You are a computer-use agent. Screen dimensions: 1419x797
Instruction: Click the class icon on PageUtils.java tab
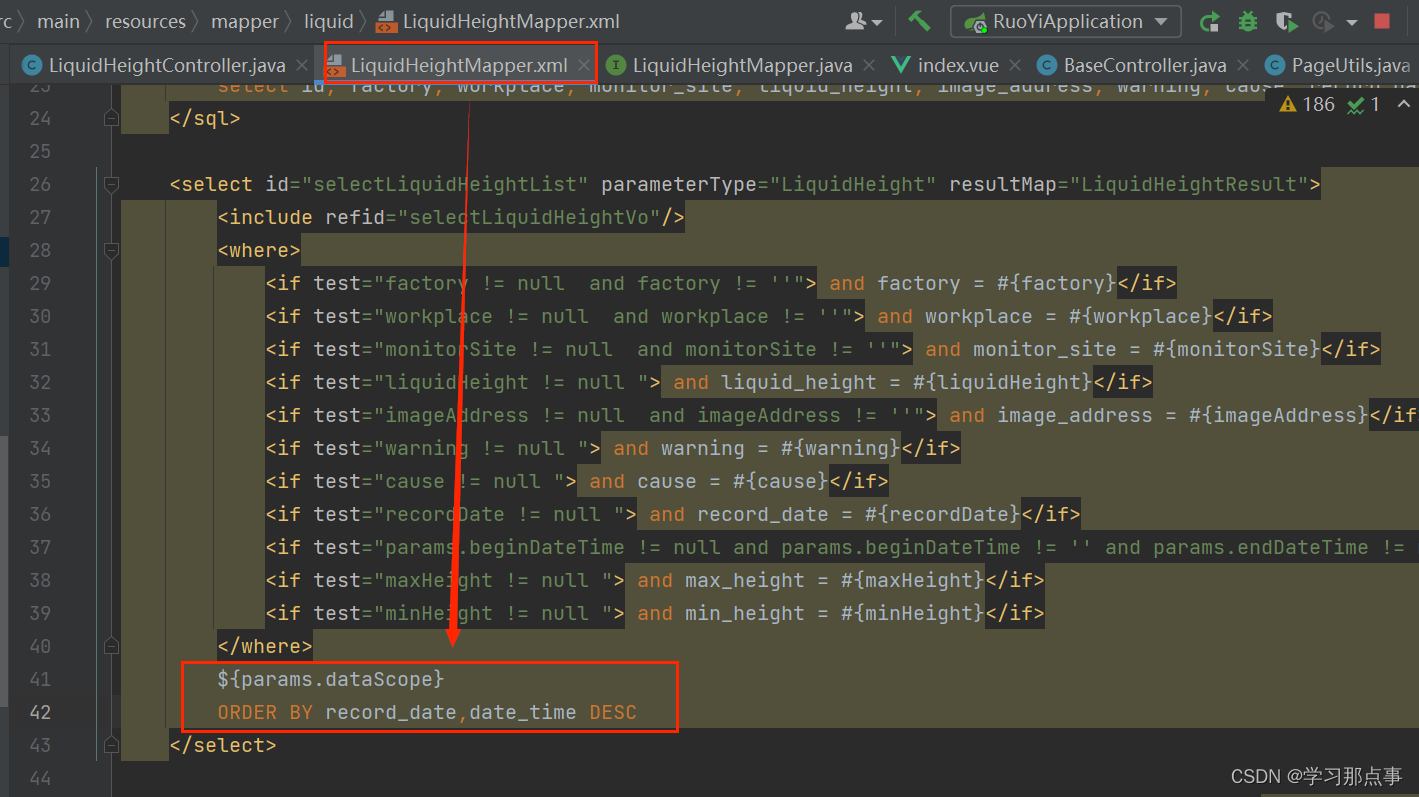[1275, 66]
